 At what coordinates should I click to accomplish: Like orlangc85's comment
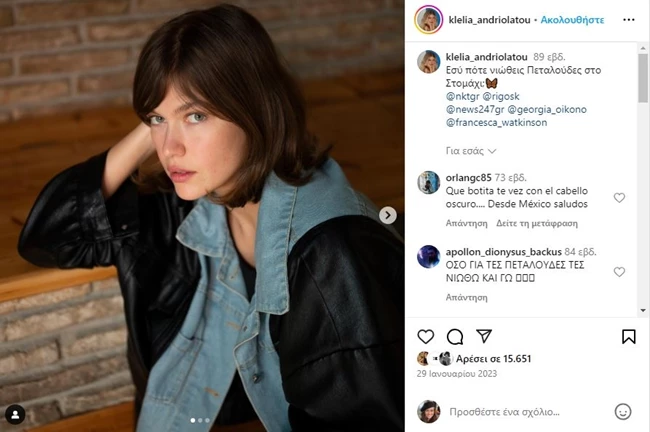619,198
